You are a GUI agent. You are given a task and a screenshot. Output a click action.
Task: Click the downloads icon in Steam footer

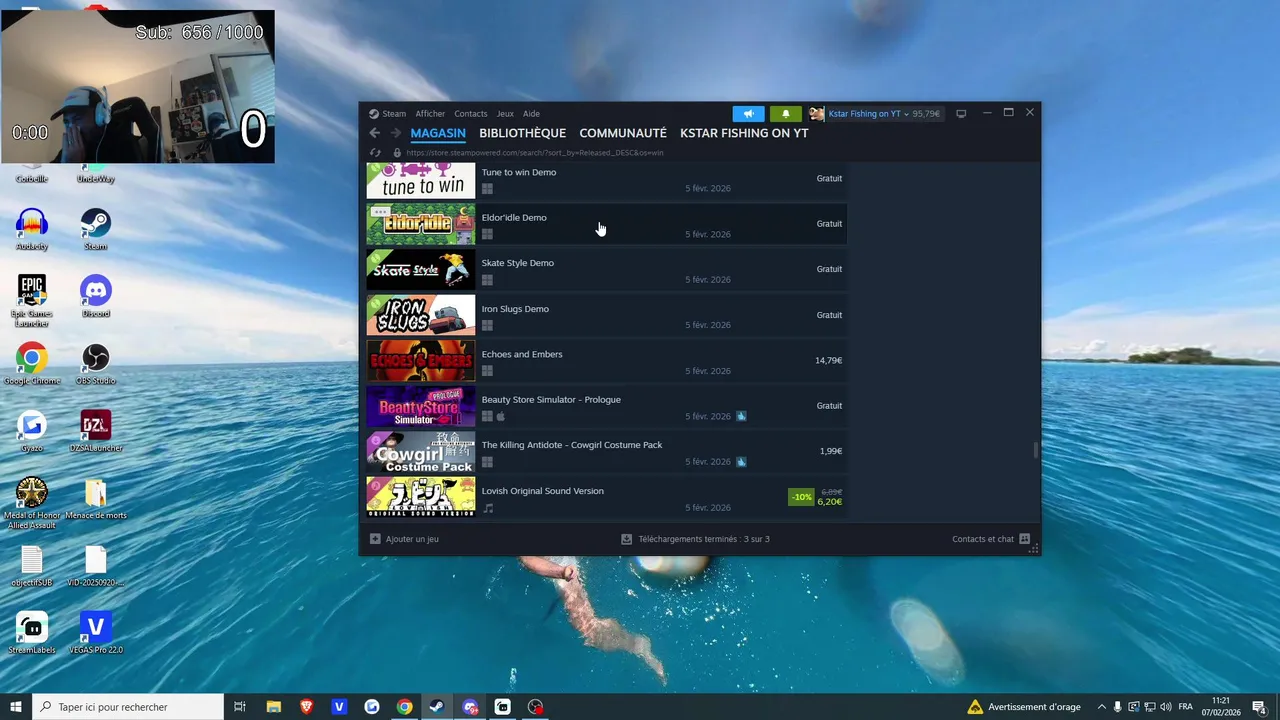point(626,539)
